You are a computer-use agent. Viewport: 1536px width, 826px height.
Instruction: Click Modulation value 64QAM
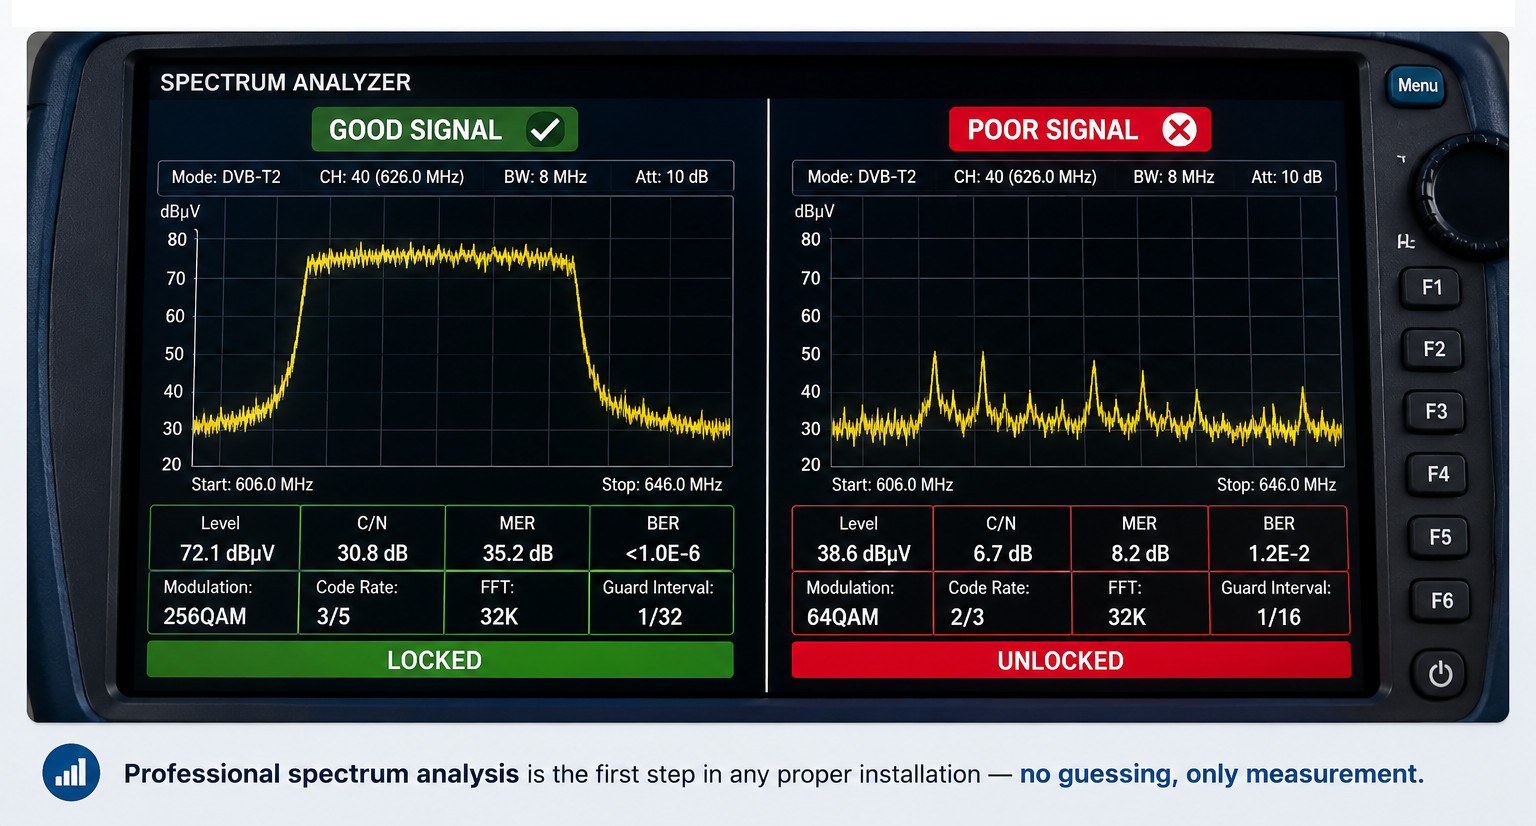tap(843, 617)
